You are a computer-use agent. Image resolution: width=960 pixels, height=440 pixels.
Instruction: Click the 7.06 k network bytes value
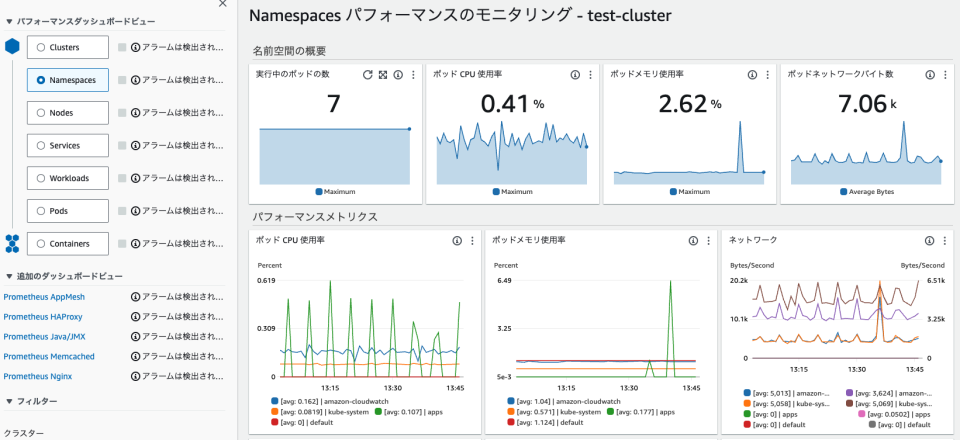pos(866,104)
